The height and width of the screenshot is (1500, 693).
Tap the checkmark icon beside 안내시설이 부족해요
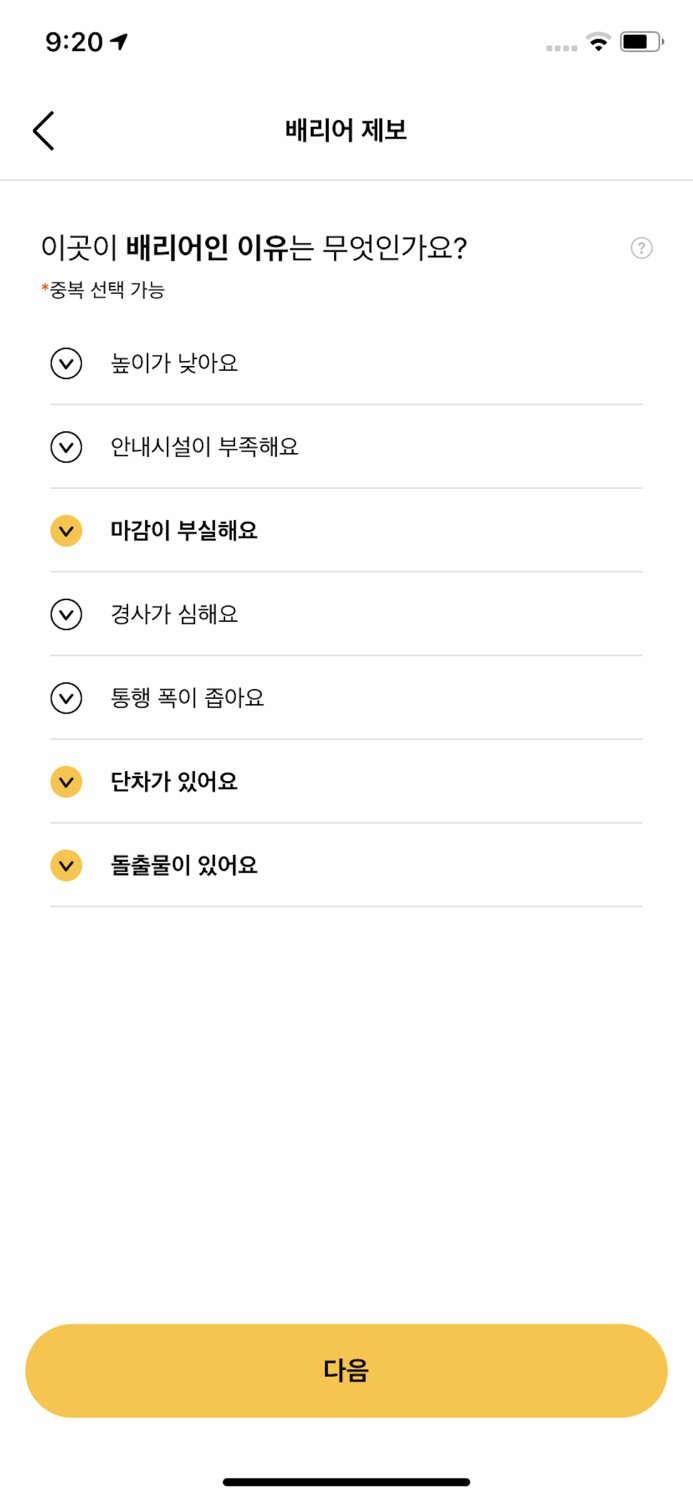(x=65, y=447)
